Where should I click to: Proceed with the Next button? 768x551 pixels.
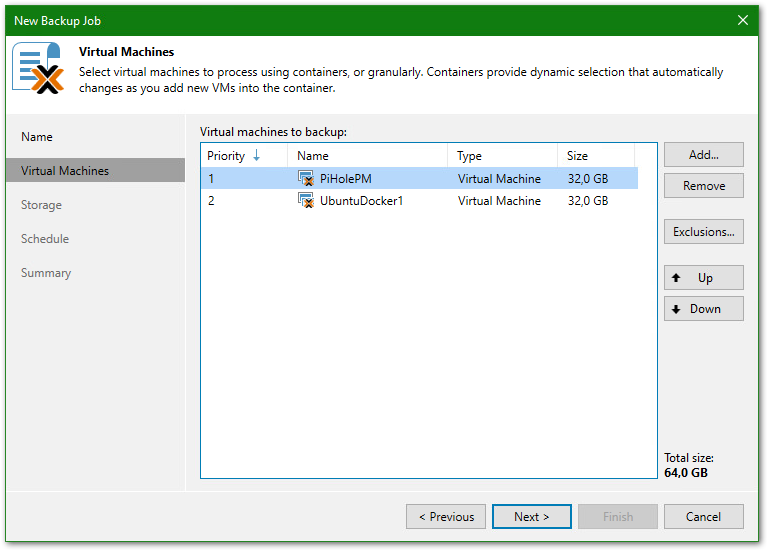click(x=531, y=517)
